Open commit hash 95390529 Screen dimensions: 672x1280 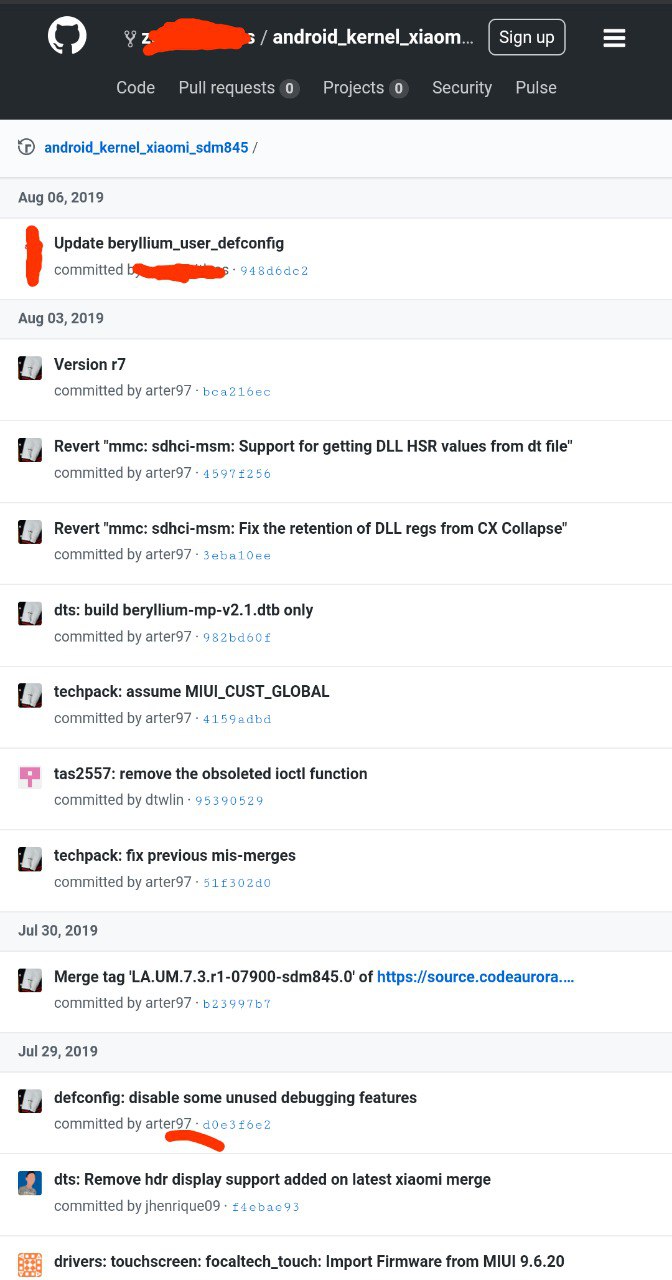(229, 801)
